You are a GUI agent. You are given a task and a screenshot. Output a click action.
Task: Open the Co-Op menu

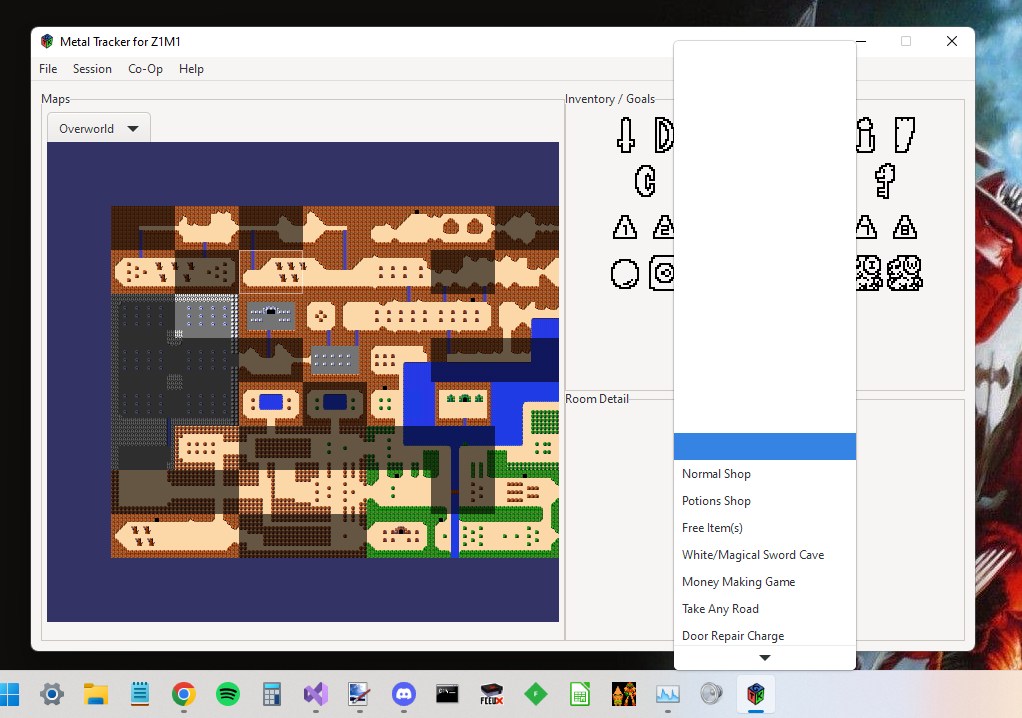[x=145, y=68]
